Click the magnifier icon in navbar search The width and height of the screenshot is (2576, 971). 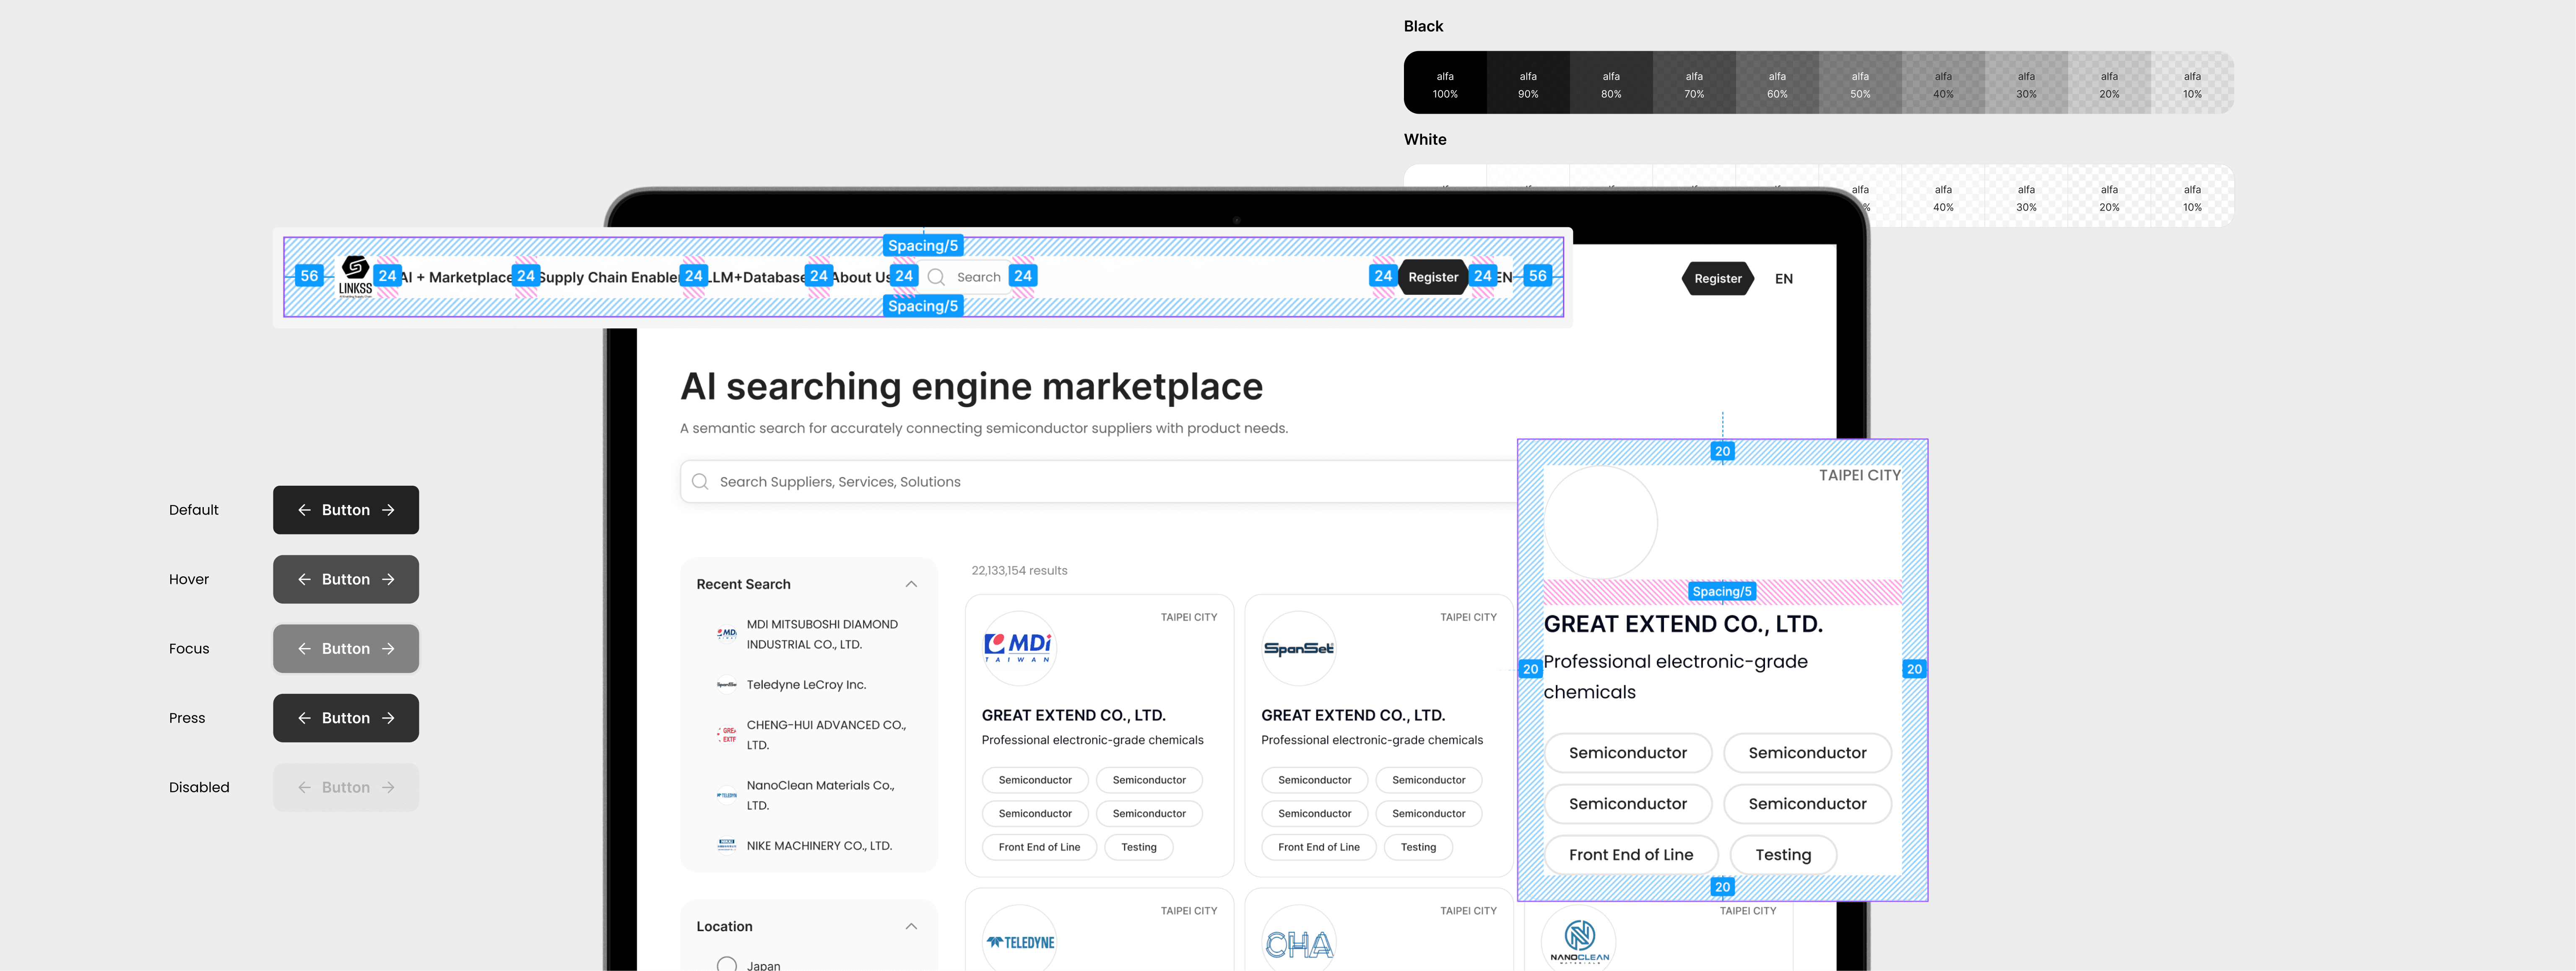click(936, 277)
